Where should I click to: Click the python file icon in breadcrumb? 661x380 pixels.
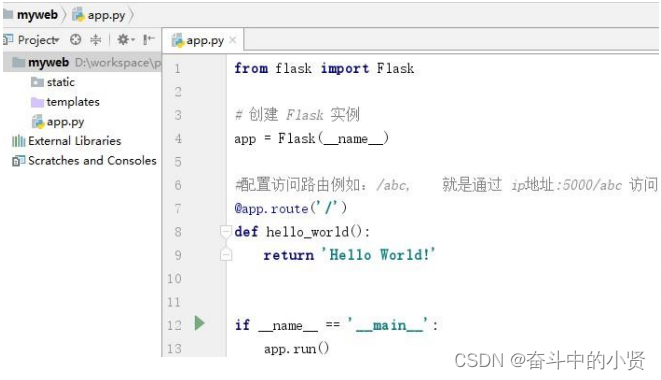click(x=78, y=15)
